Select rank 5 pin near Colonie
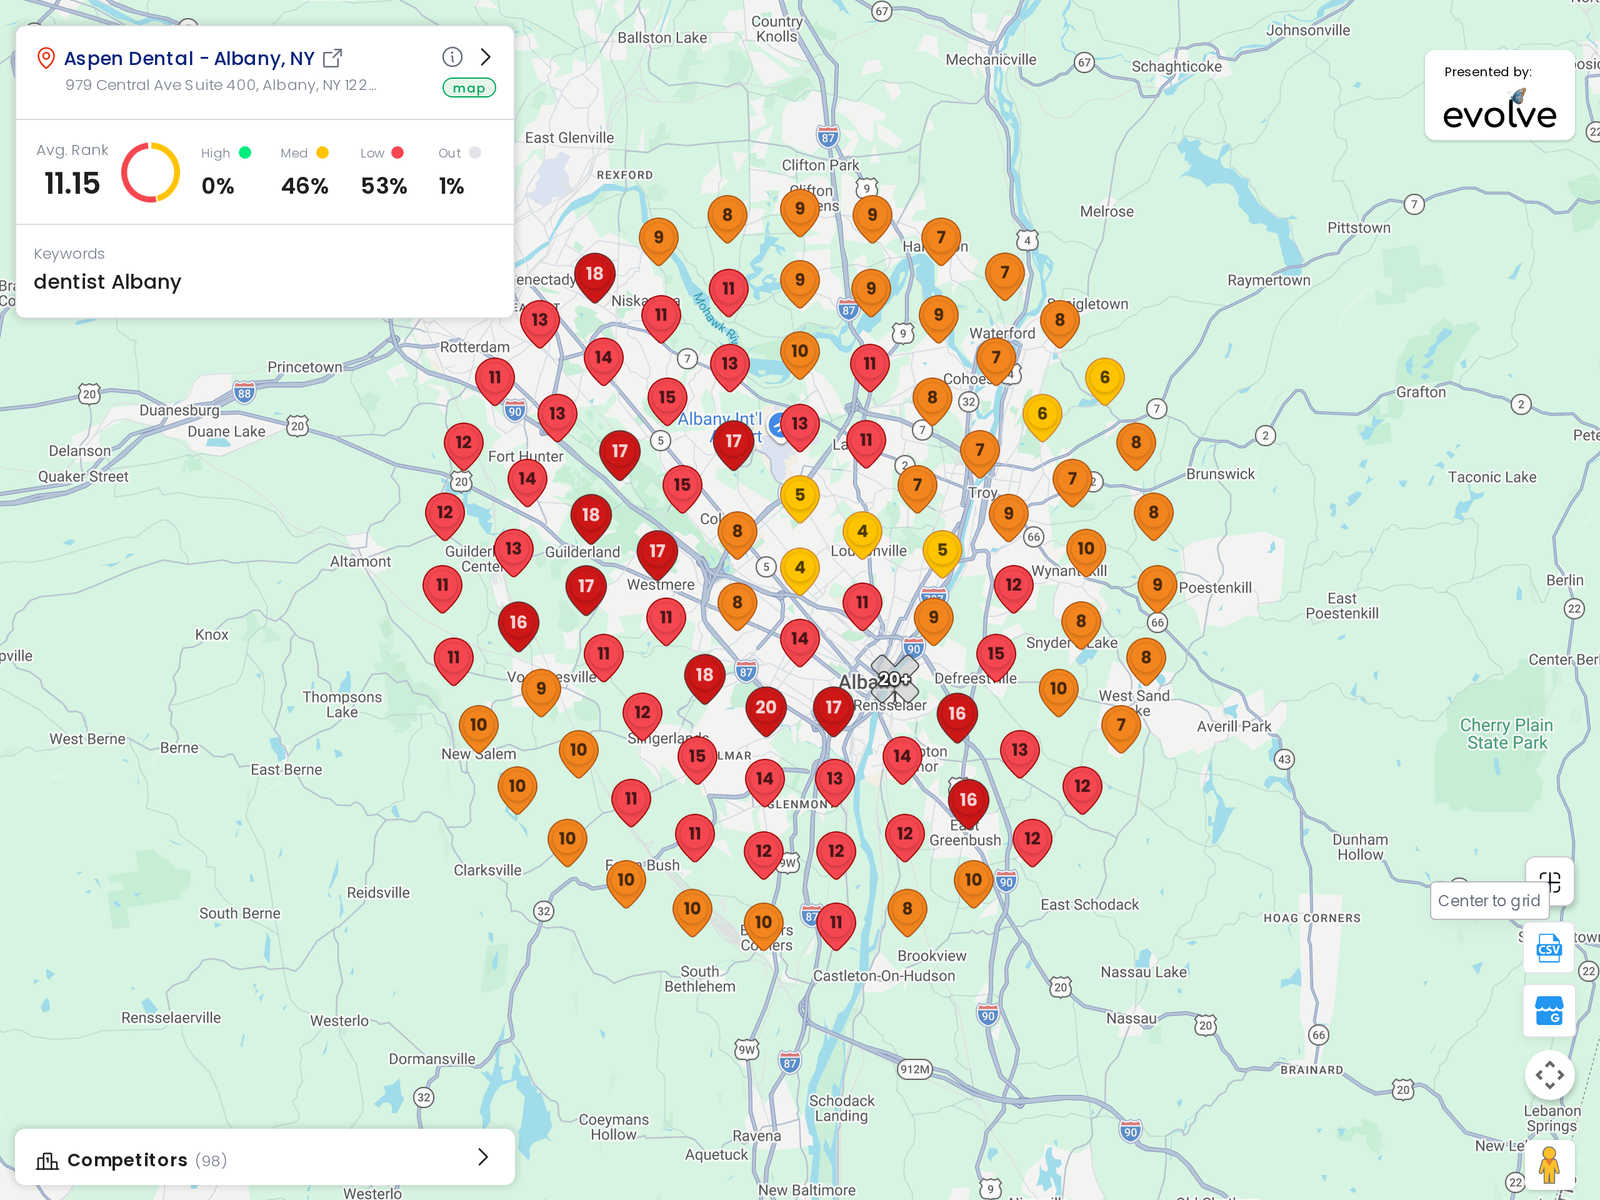The image size is (1600, 1200). coord(800,498)
